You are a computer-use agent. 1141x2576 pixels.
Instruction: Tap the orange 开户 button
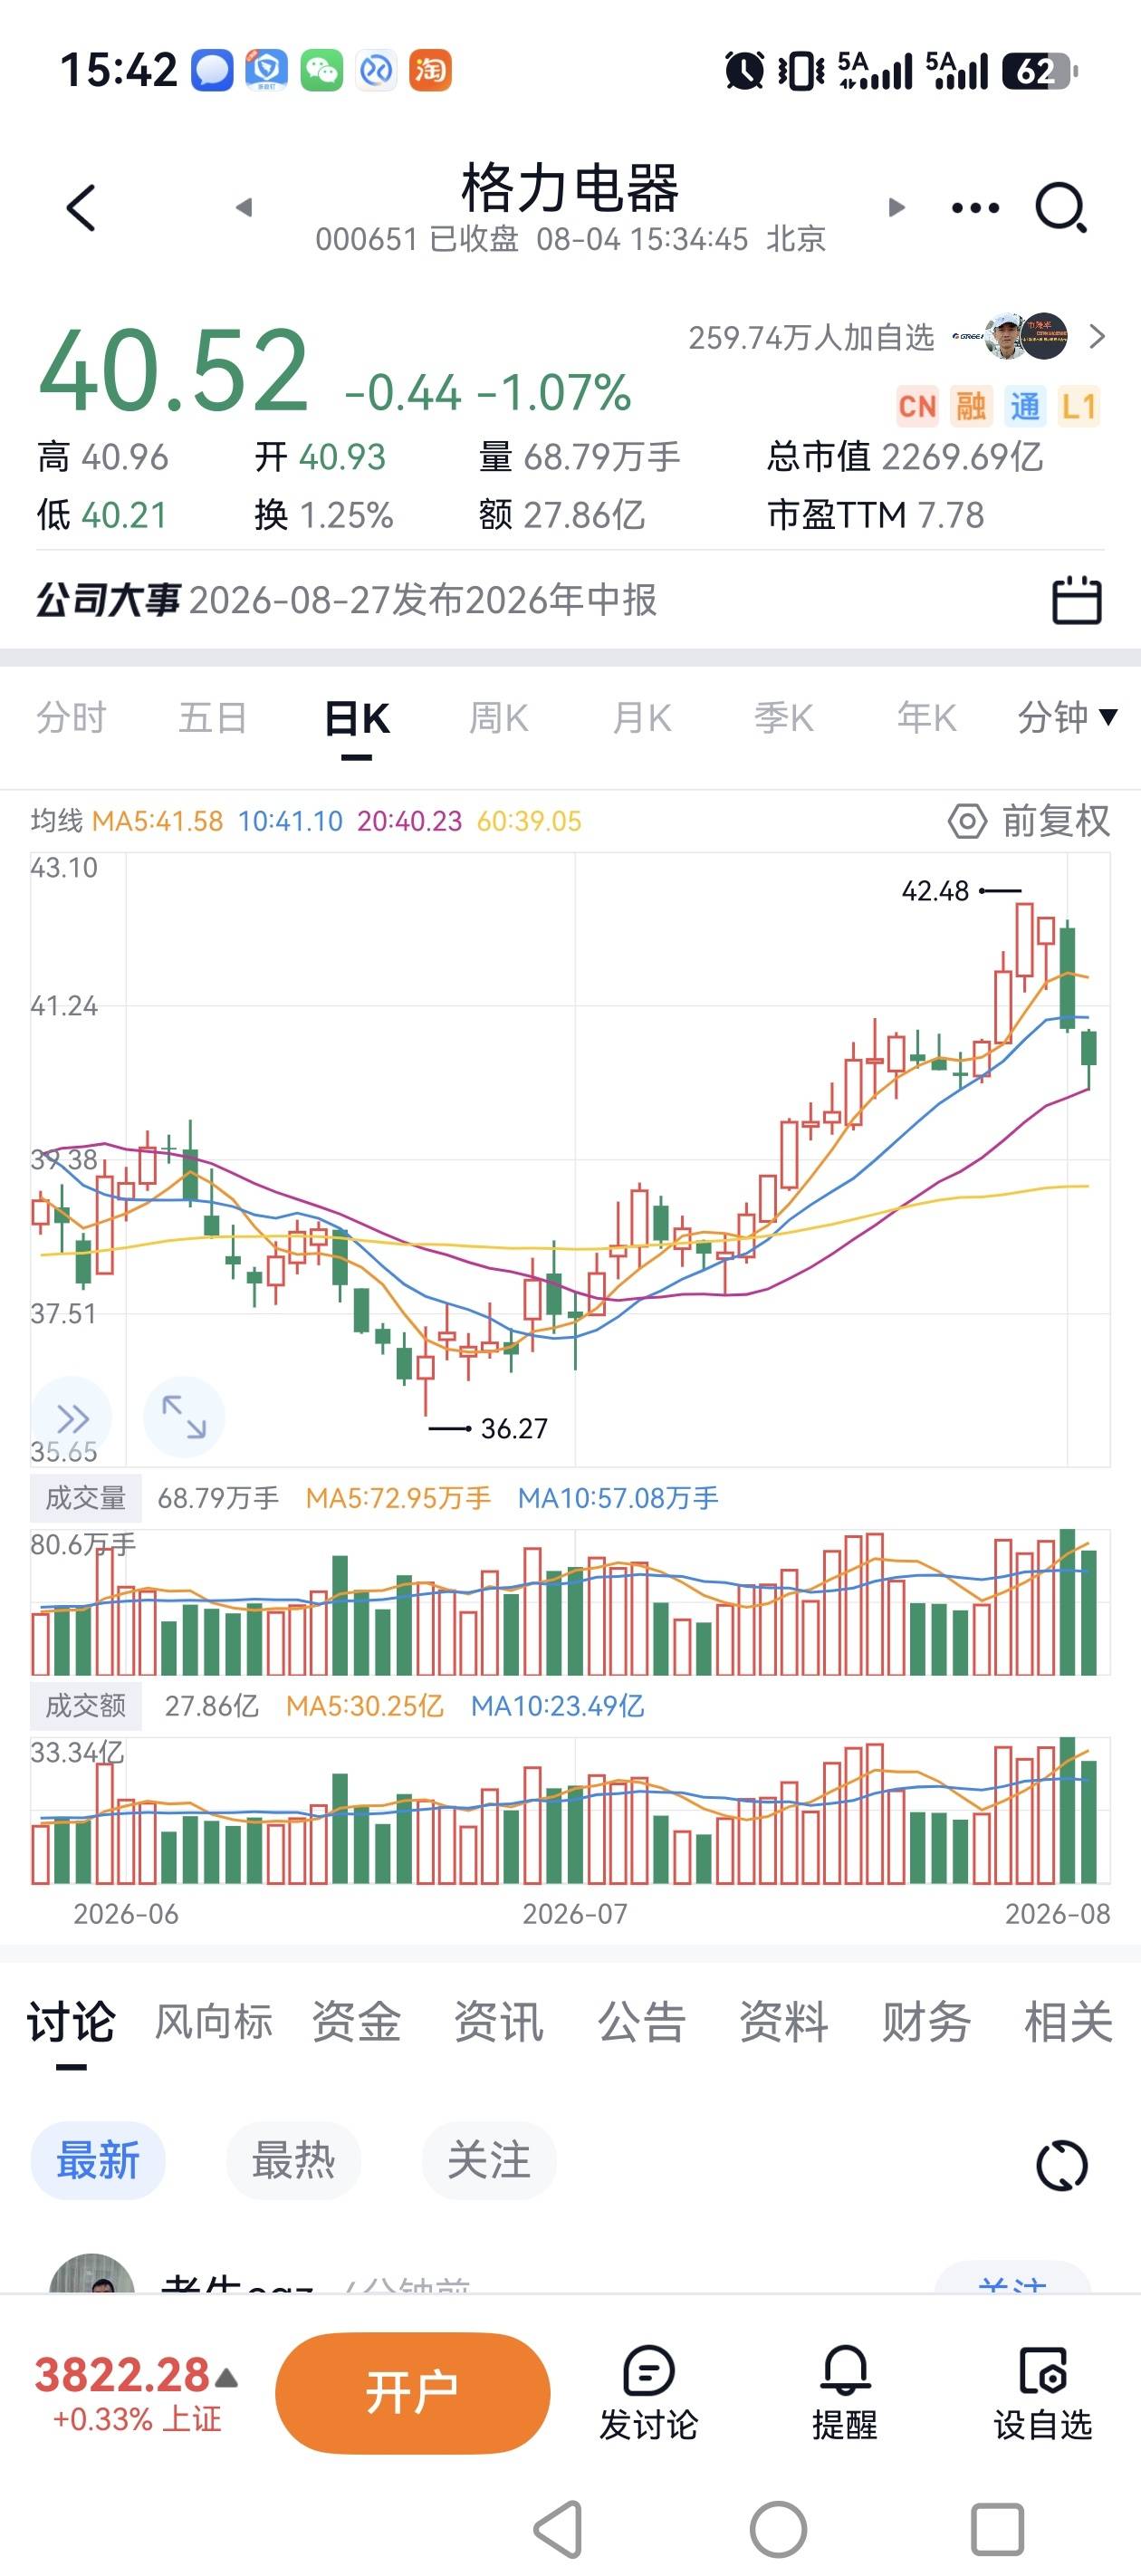click(x=413, y=2393)
